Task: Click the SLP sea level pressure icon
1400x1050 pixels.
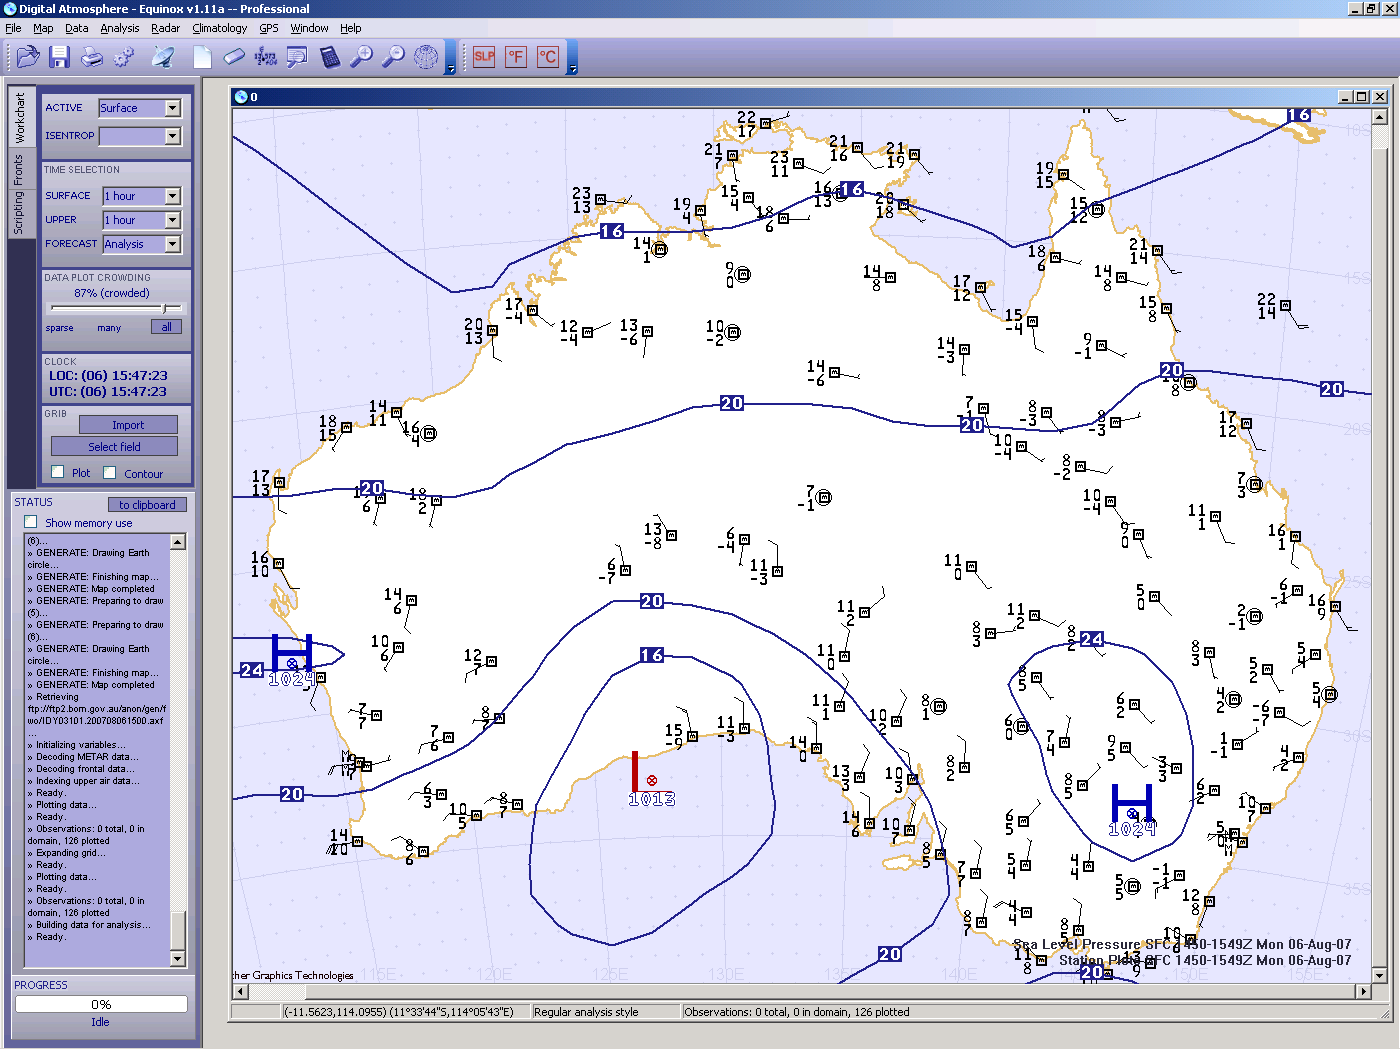Action: tap(484, 57)
